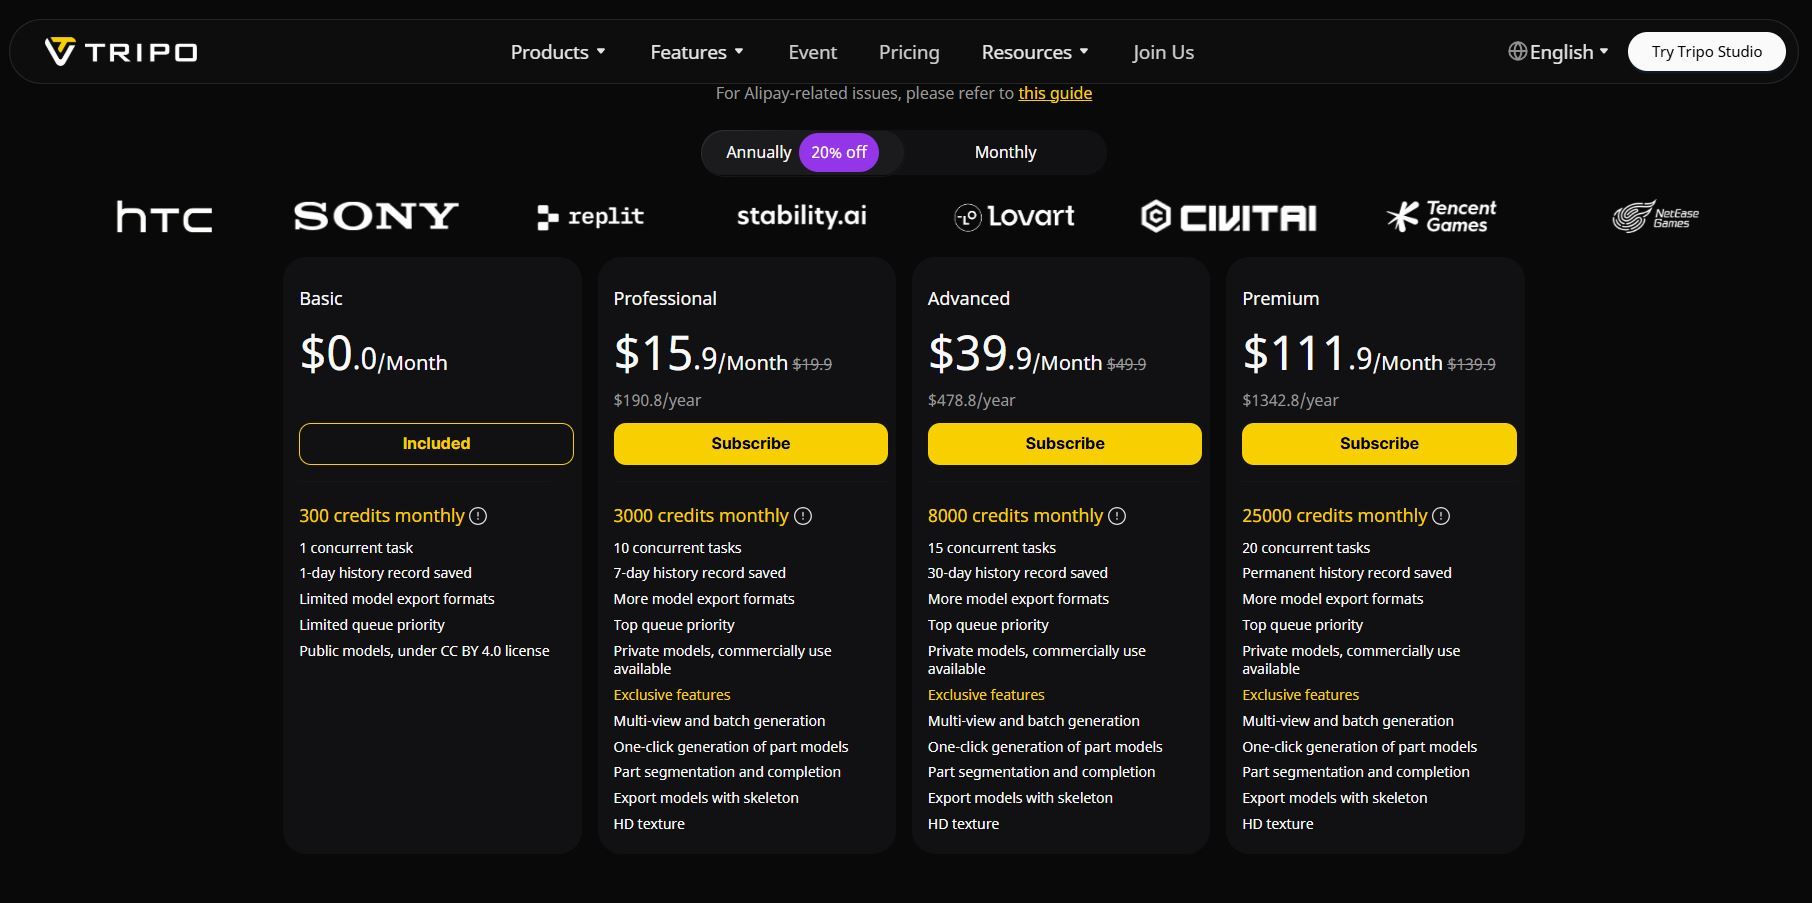
Task: Click the info icon beside 3000 credits monthly
Action: tap(803, 516)
